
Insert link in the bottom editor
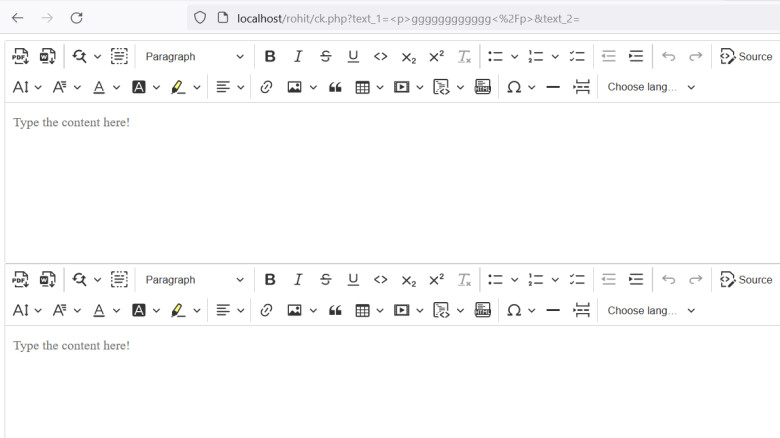point(266,311)
